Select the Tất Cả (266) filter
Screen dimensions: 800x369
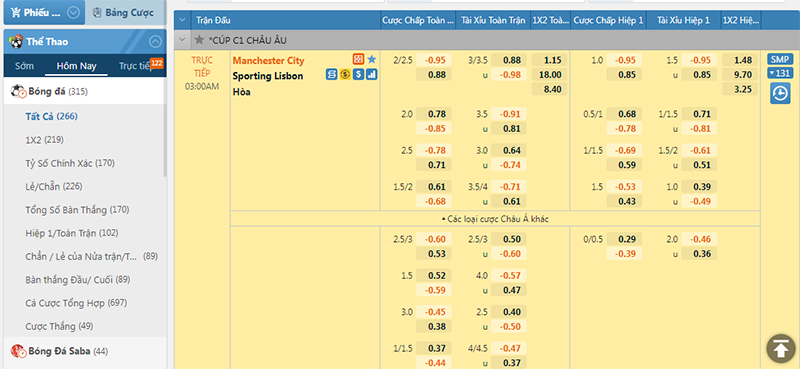coord(52,116)
